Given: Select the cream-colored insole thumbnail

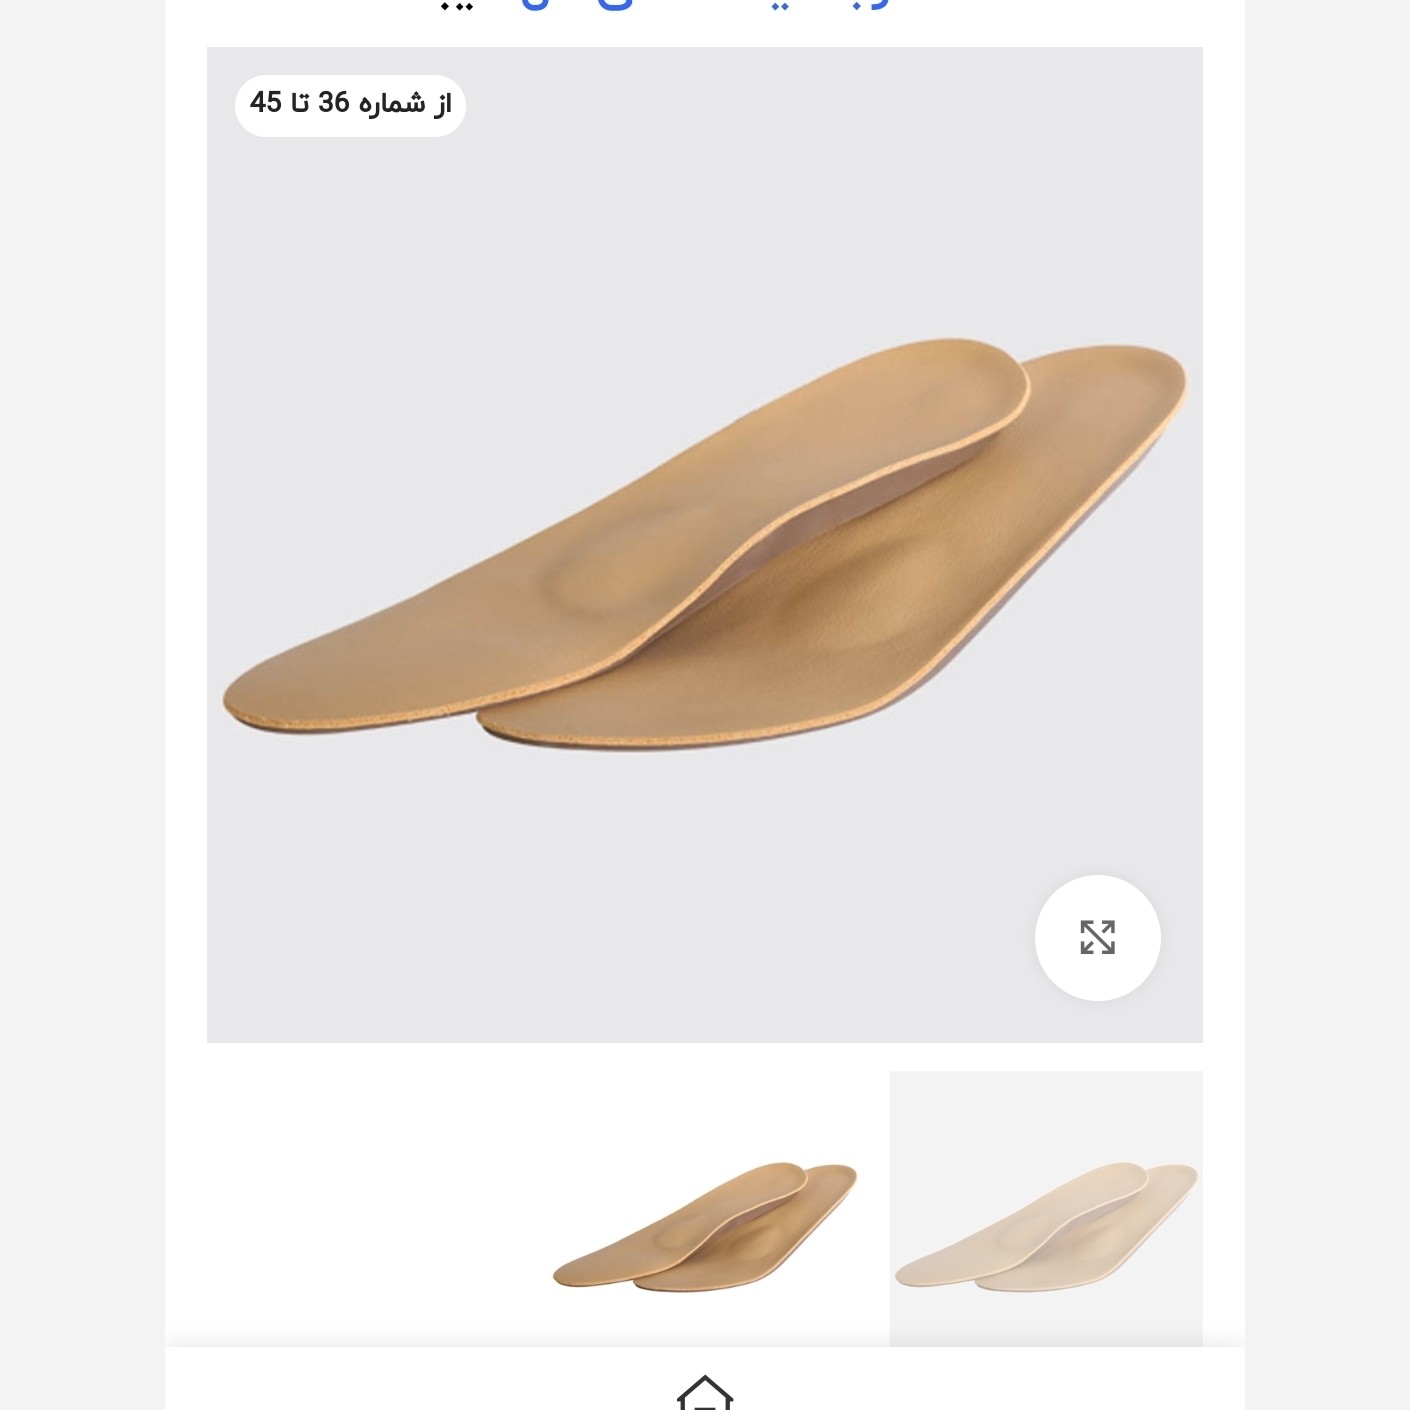Looking at the screenshot, I should (x=1046, y=1209).
